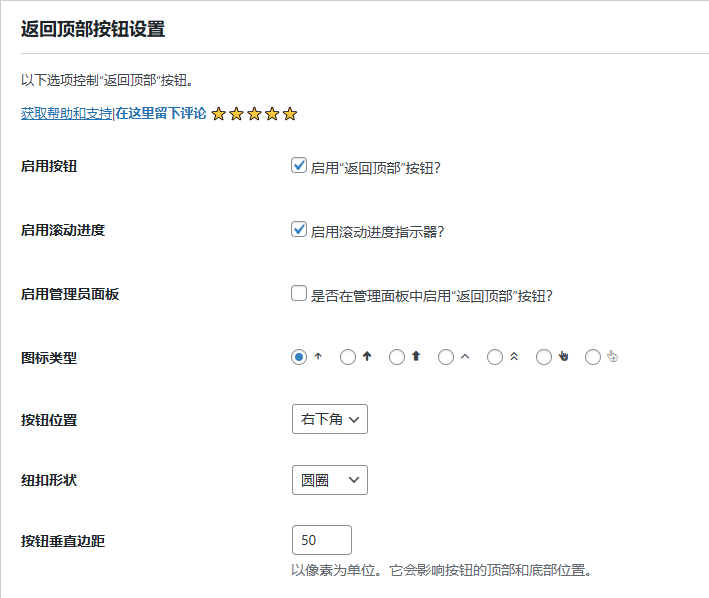Click the third gold rating star
Viewport: 709px width, 598px height.
[254, 114]
